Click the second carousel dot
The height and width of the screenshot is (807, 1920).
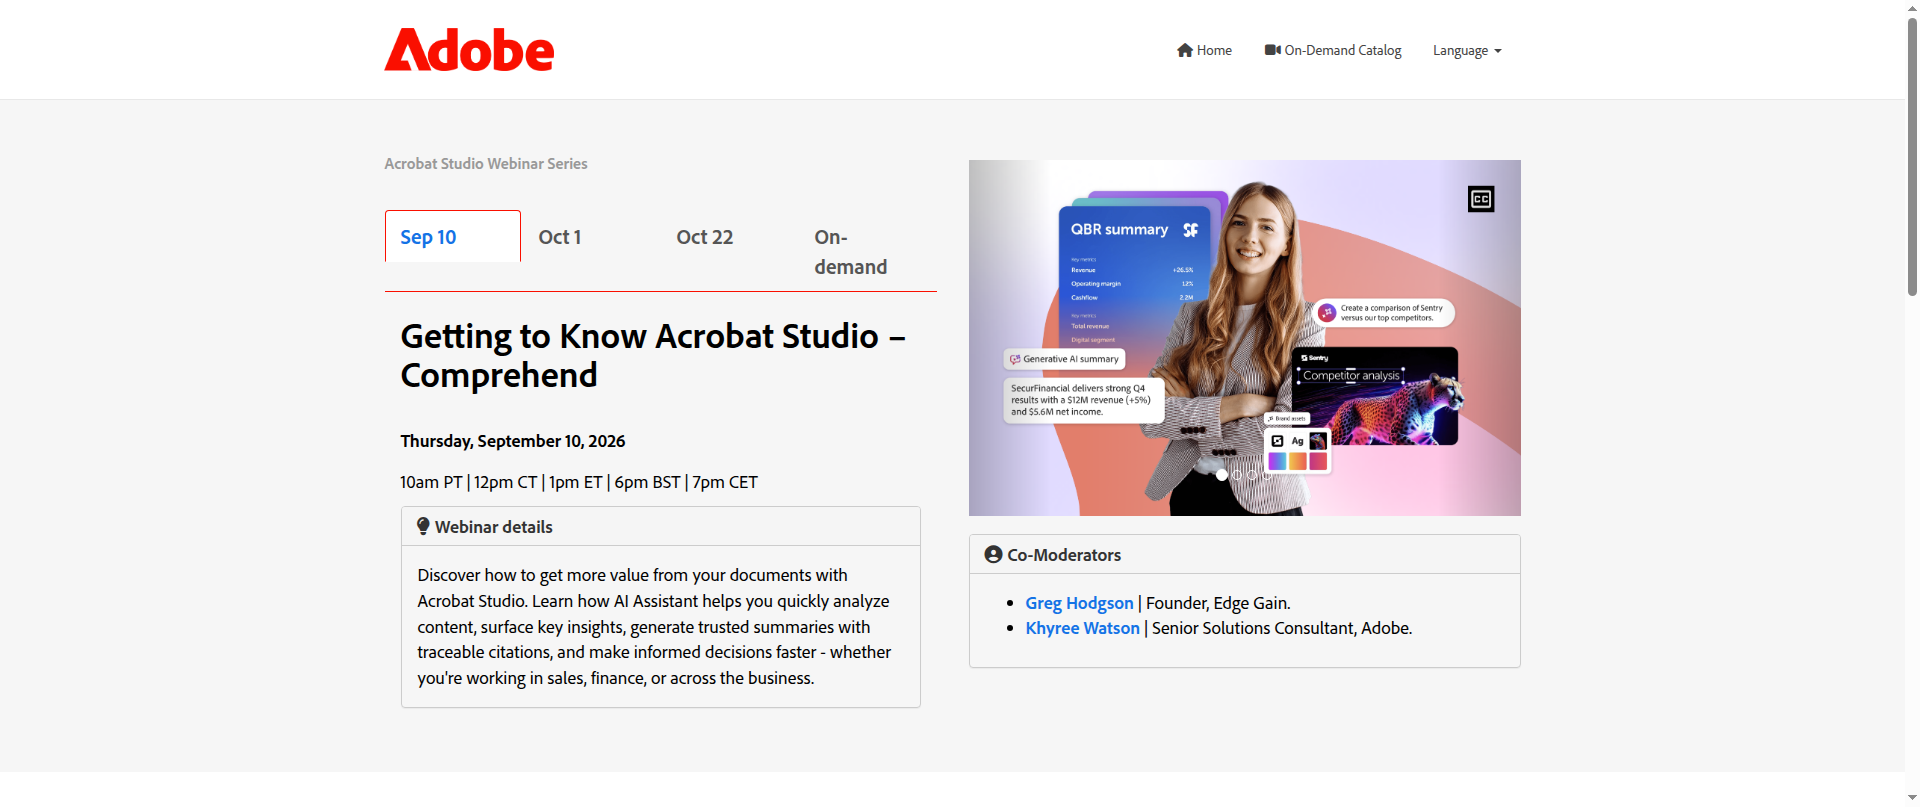1237,475
